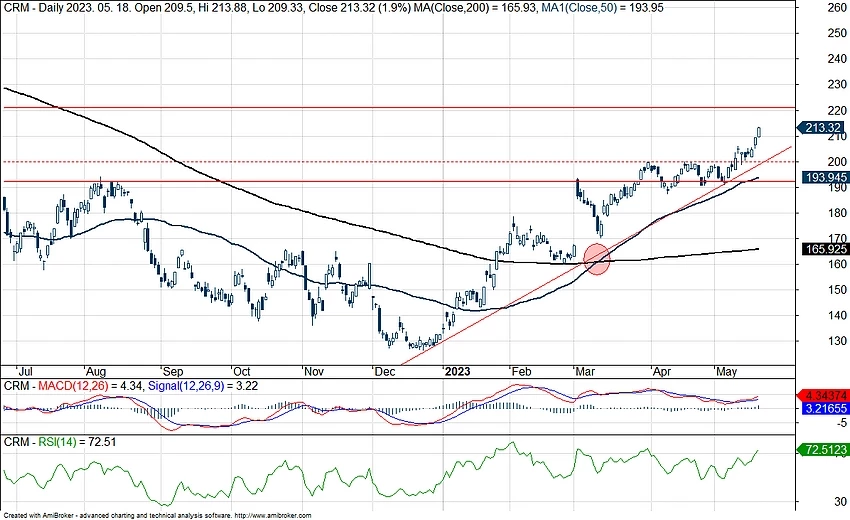Click the Mar label on time axis
Viewport: 850px width, 520px height.
tap(585, 372)
